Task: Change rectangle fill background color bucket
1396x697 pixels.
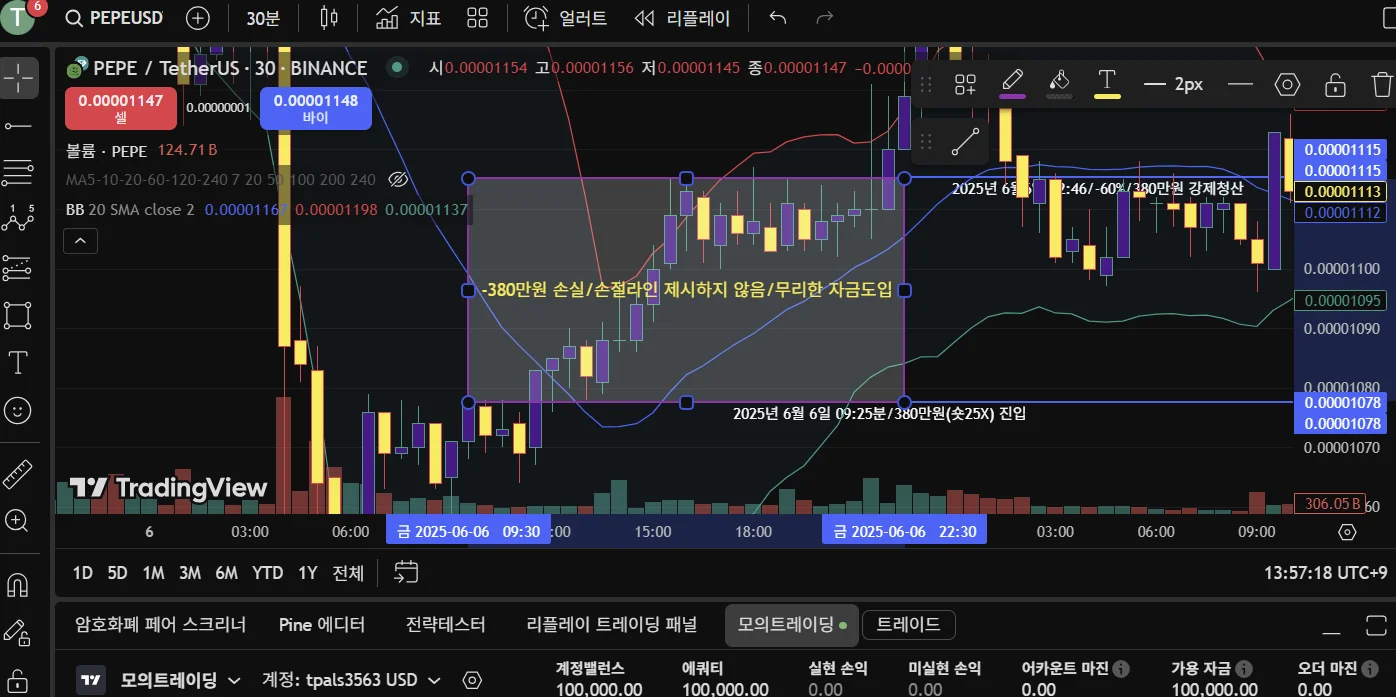Action: pyautogui.click(x=1060, y=84)
